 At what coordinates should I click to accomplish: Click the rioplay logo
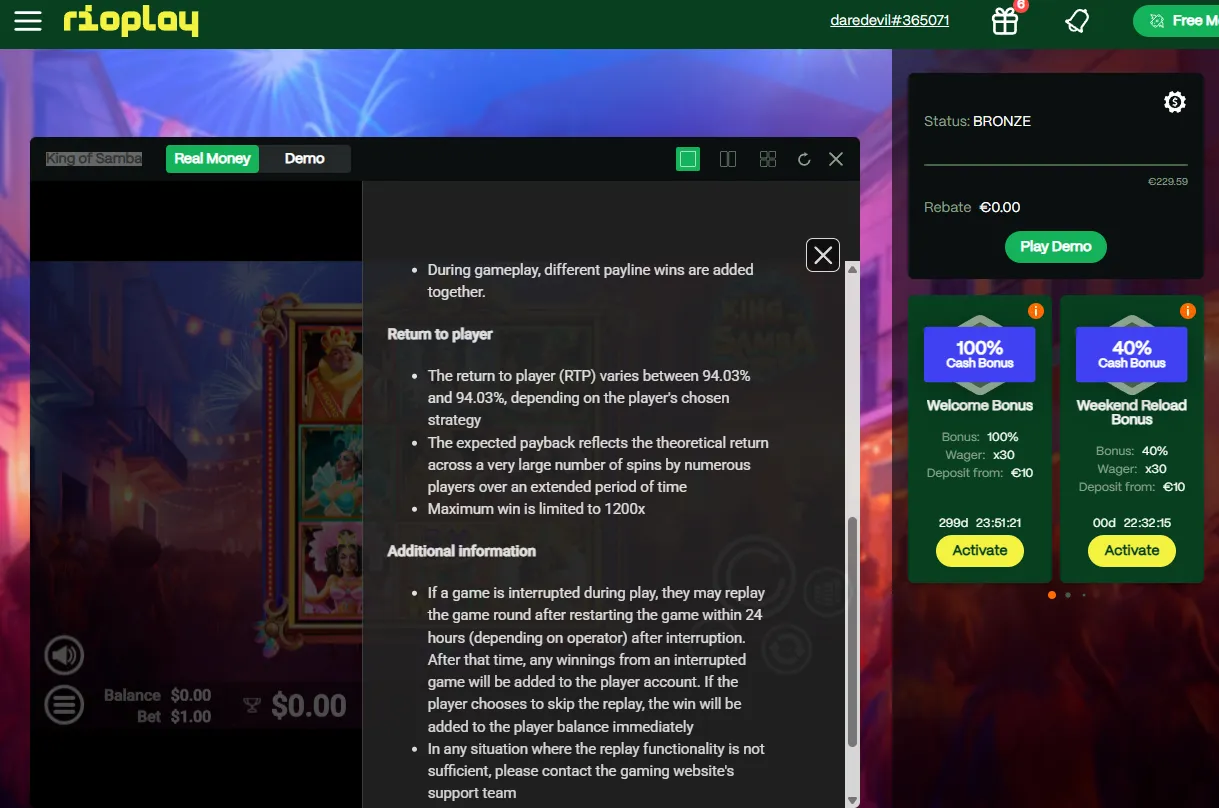pos(131,20)
